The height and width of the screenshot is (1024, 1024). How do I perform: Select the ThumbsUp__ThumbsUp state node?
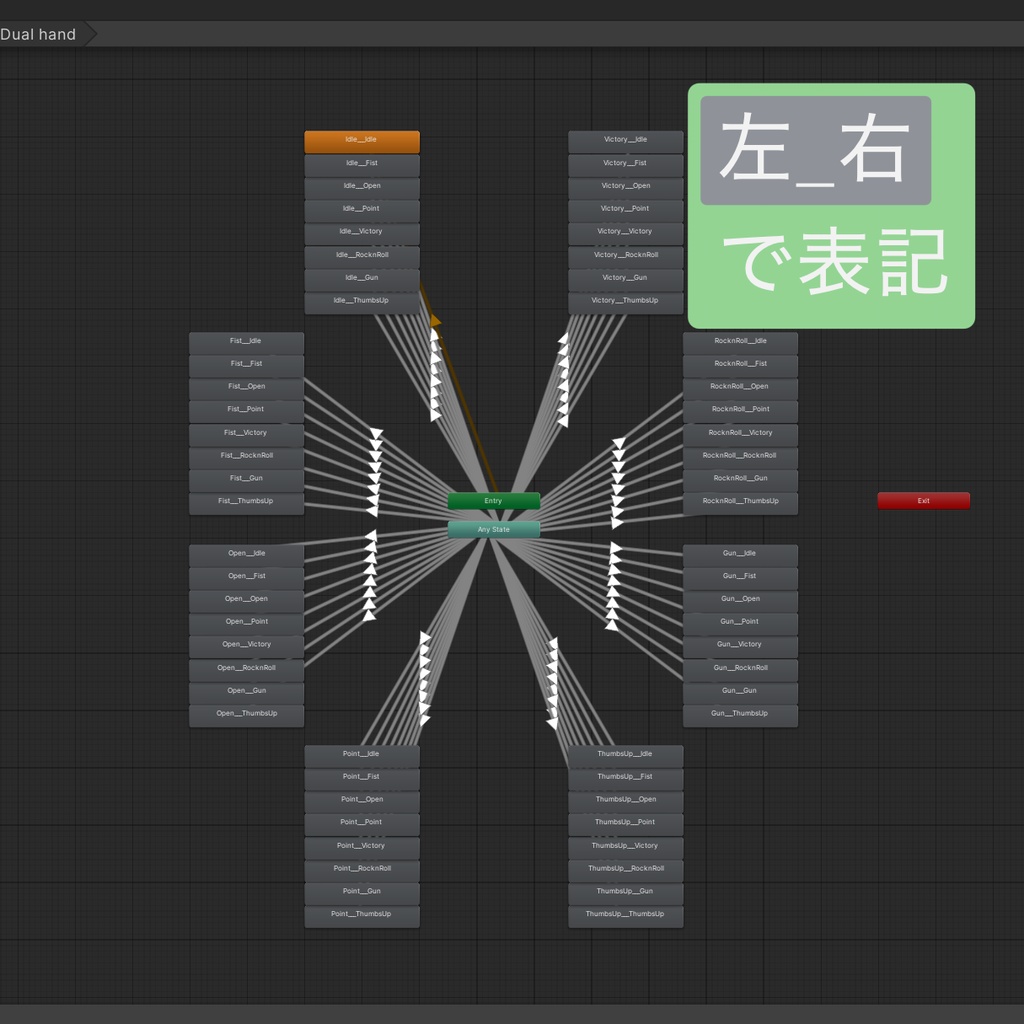click(x=626, y=916)
